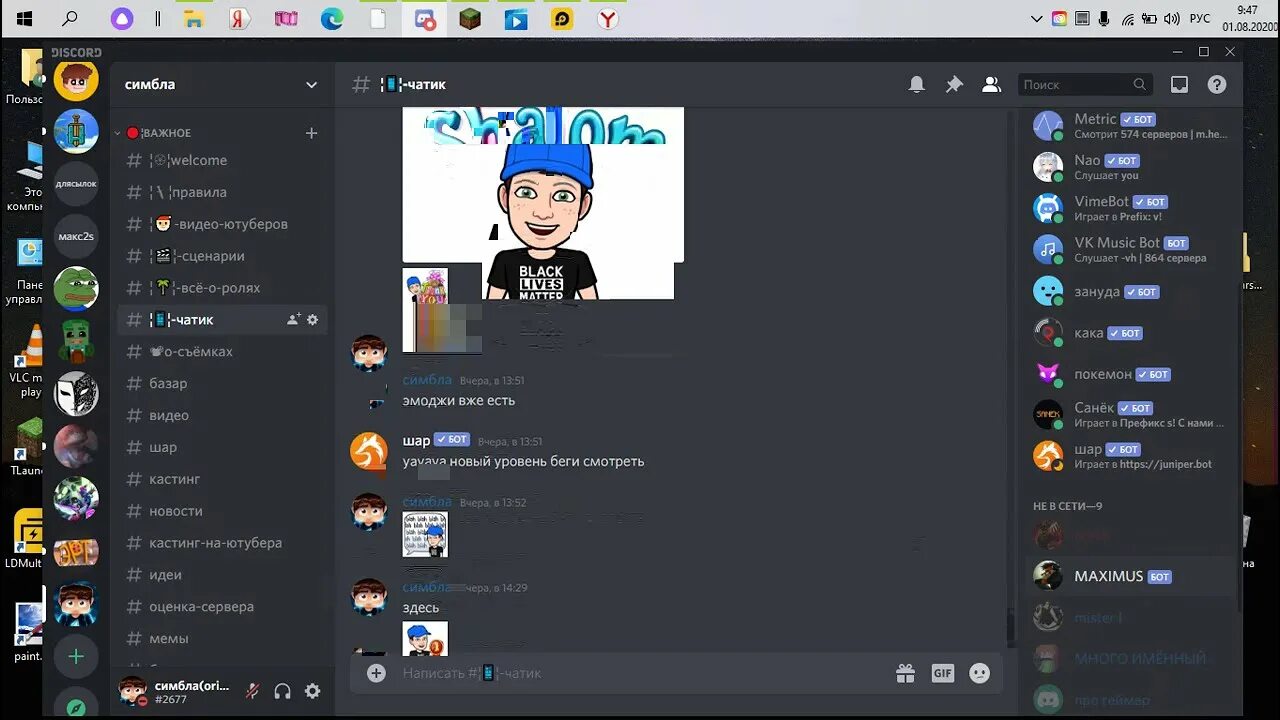1280x720 pixels.
Task: Open the видео channel
Action: (222, 416)
